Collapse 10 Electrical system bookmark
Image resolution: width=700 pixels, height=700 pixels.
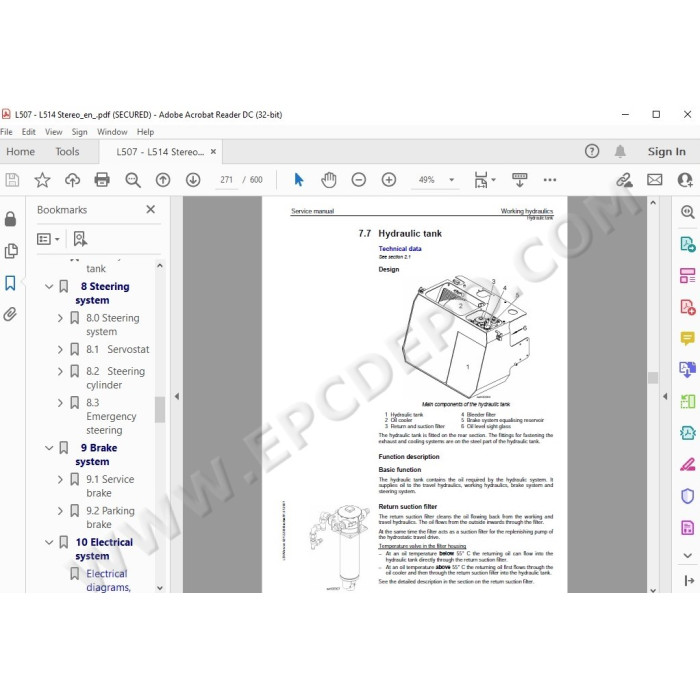click(x=49, y=542)
